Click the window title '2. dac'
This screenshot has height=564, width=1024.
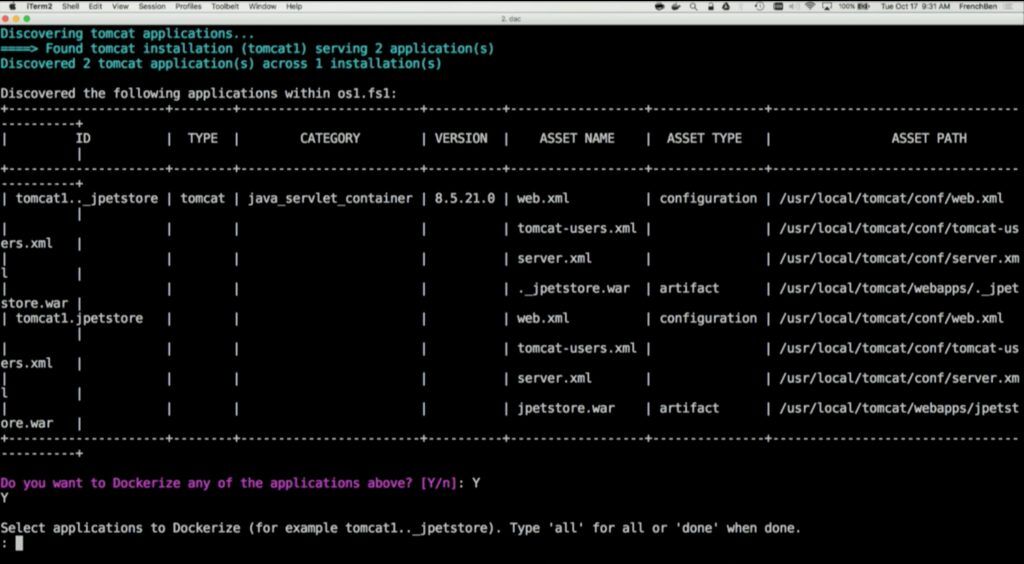tap(511, 19)
